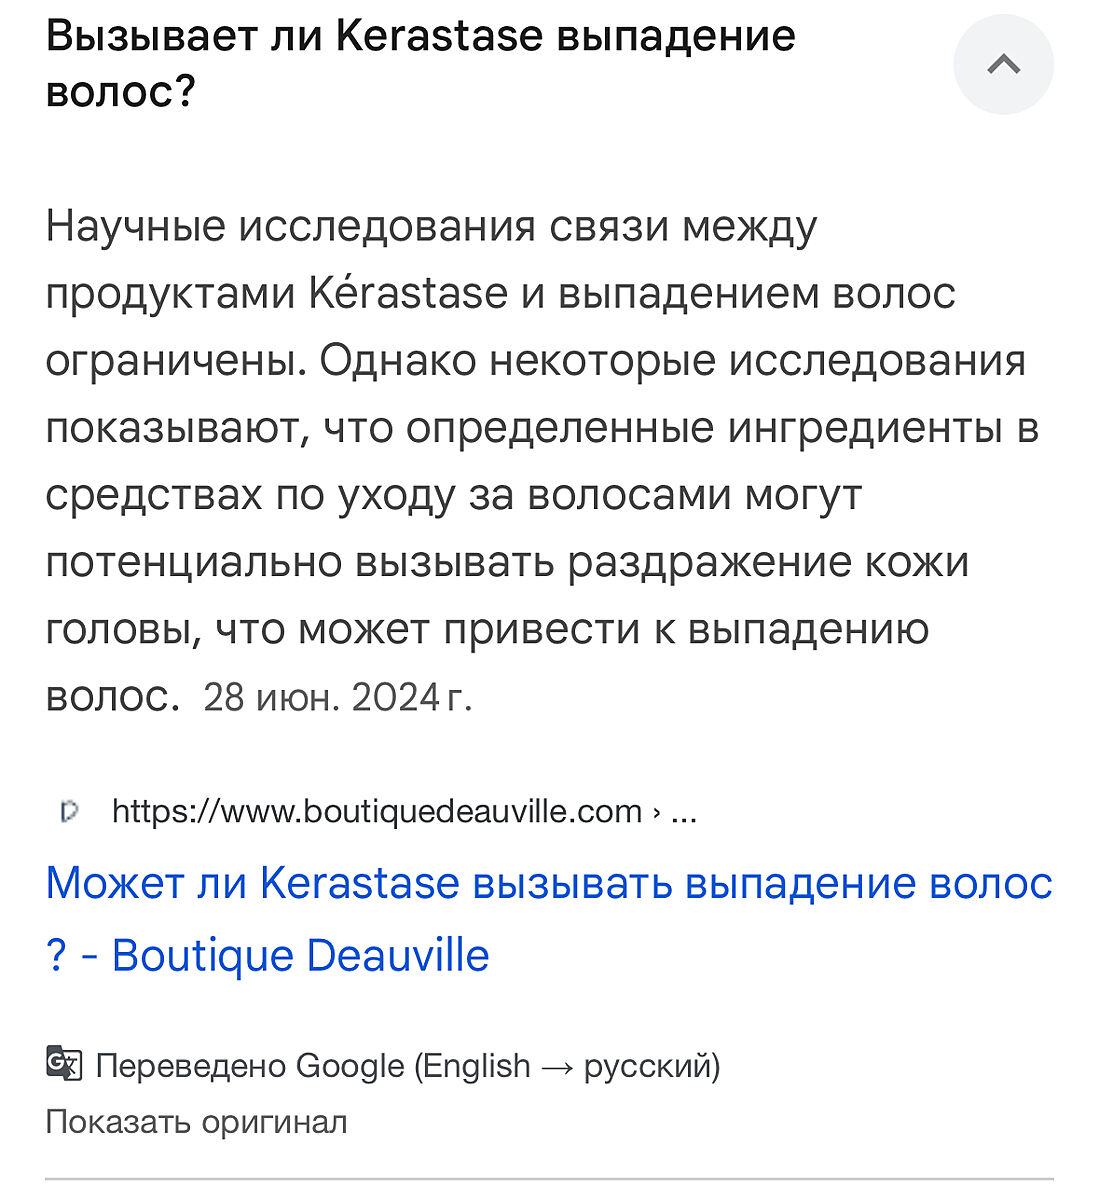This screenshot has height=1200, width=1099.
Task: Click the arrow between English and русский
Action: click(x=557, y=1066)
